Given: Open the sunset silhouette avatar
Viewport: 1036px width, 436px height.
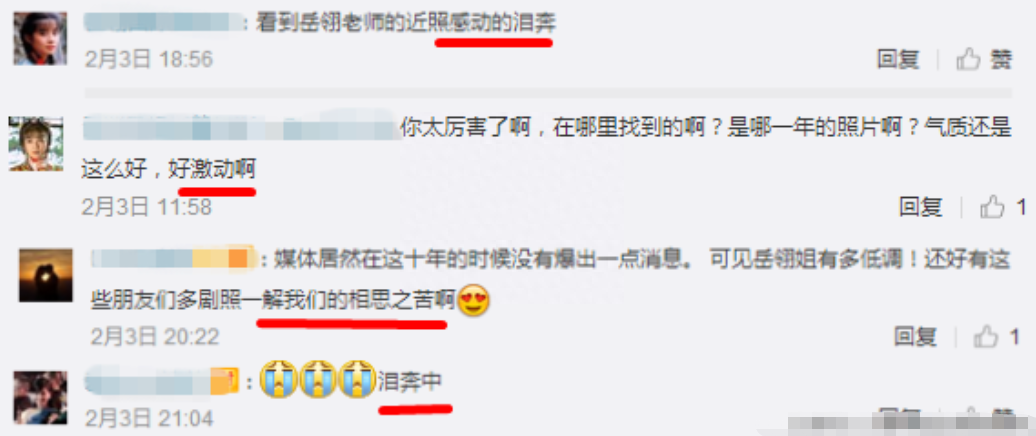Looking at the screenshot, I should (x=46, y=275).
